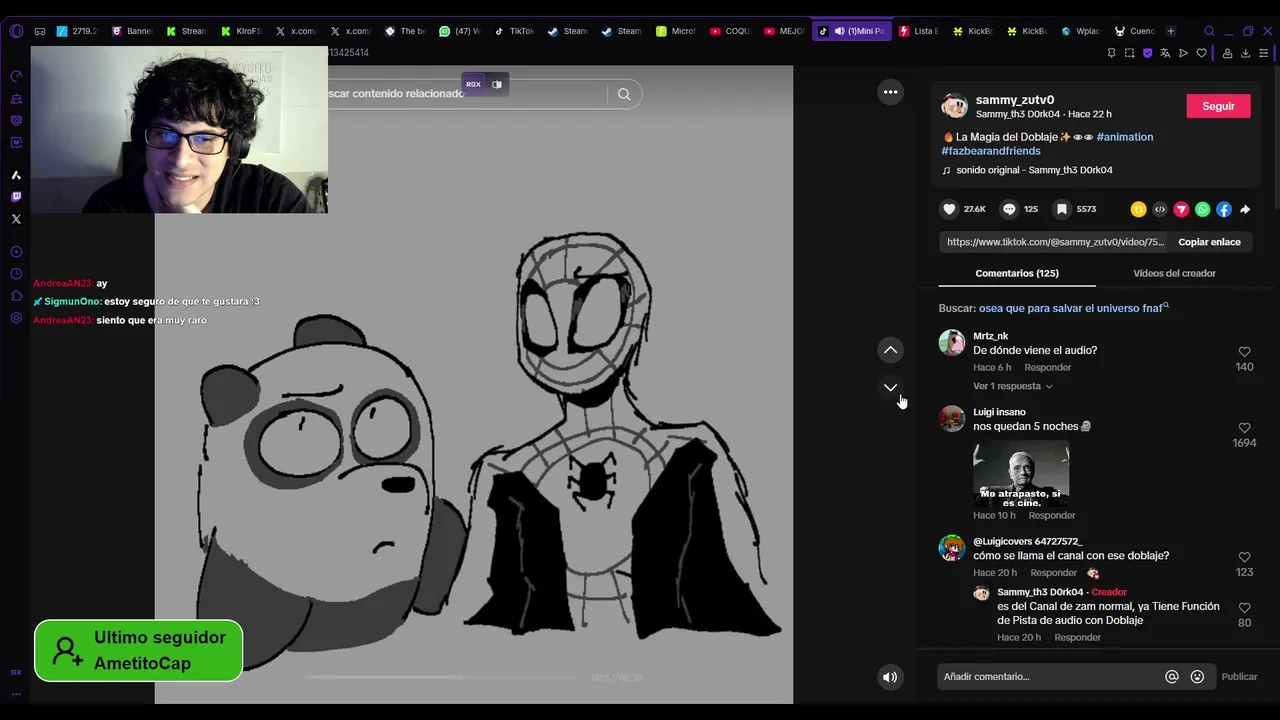Open the sidebar settings gear icon

16,318
